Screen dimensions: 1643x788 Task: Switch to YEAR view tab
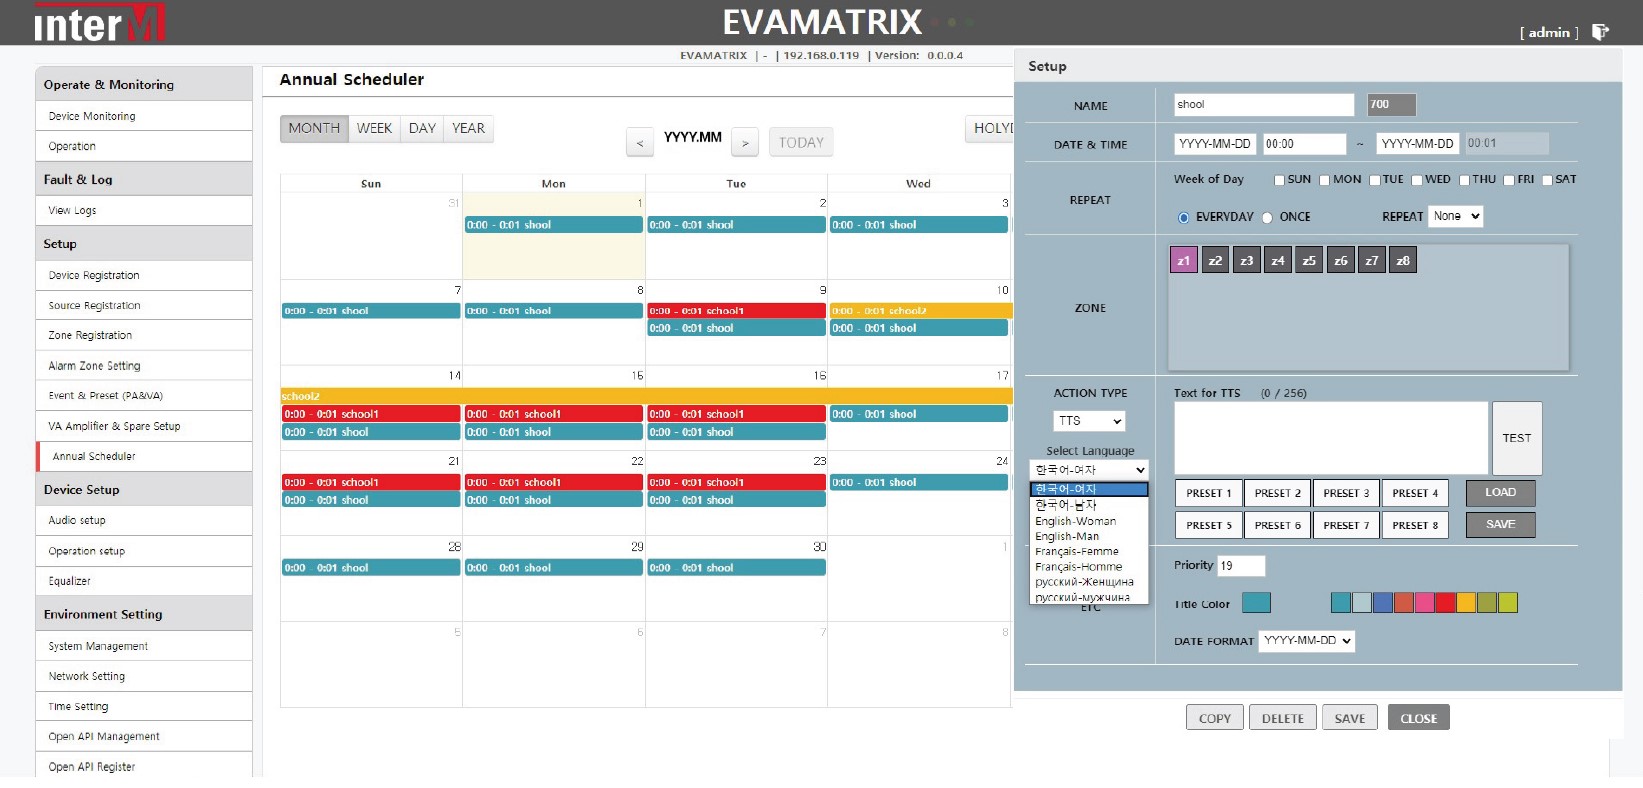point(468,128)
